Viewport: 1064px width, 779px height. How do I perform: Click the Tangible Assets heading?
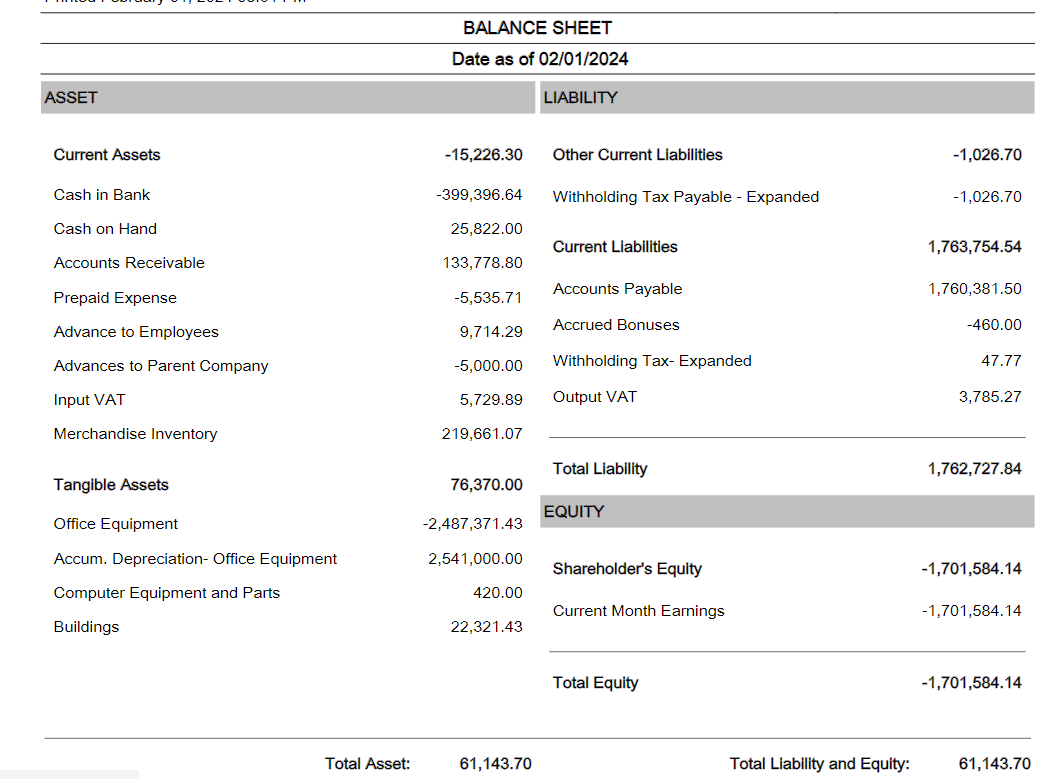point(111,484)
